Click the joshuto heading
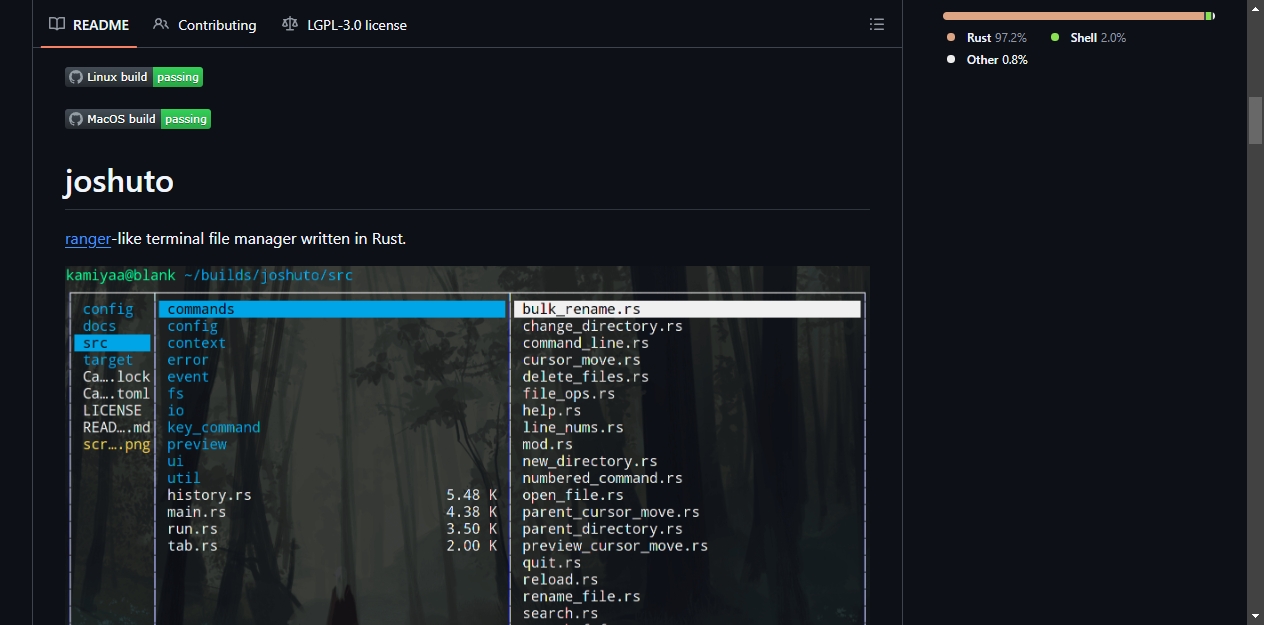1264x625 pixels. click(119, 181)
